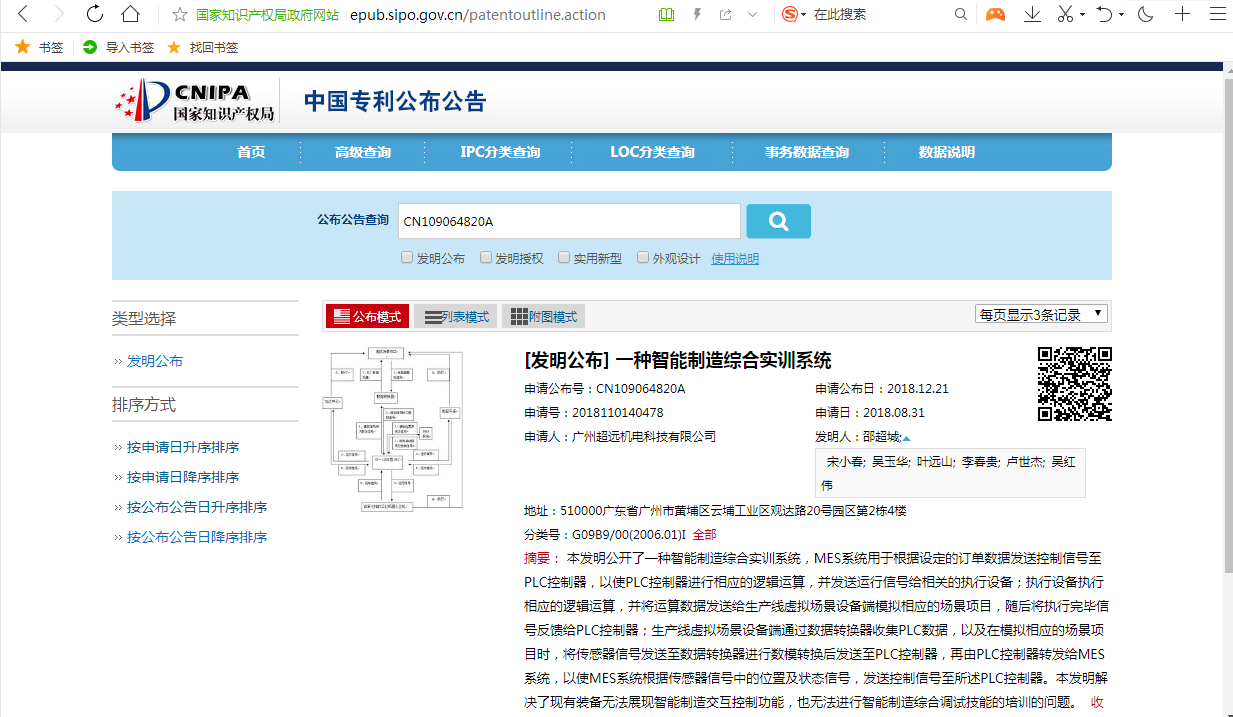The image size is (1233, 717).
Task: Open reading mode book icon in address bar
Action: 667,14
